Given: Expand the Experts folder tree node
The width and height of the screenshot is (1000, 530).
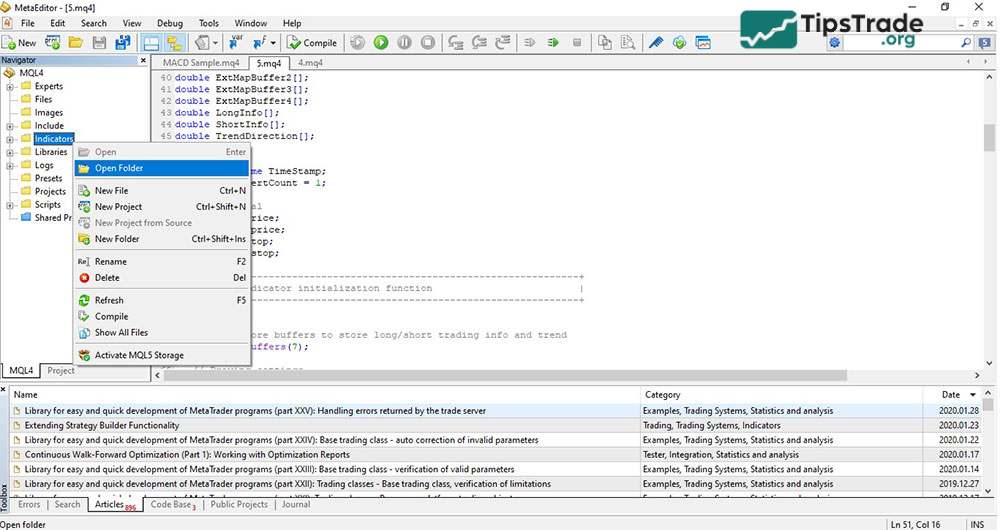Looking at the screenshot, I should click(10, 87).
